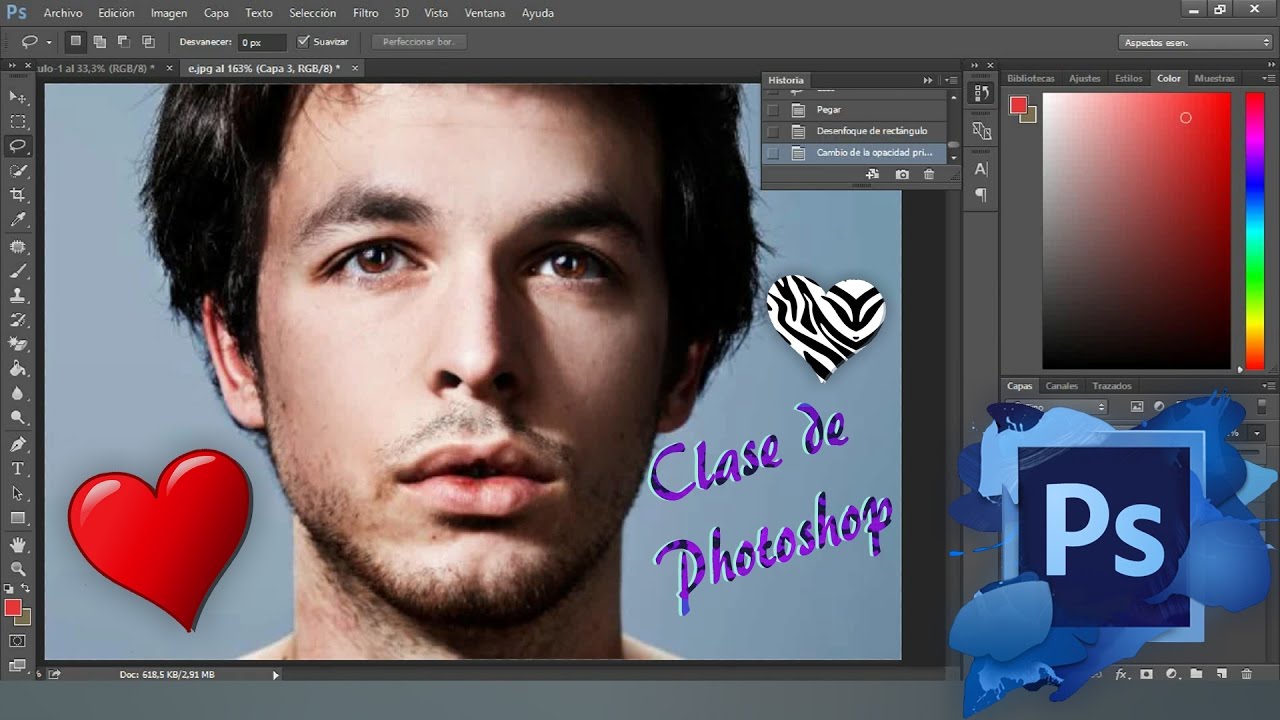
Task: Open the Capas panel options menu
Action: [1268, 386]
